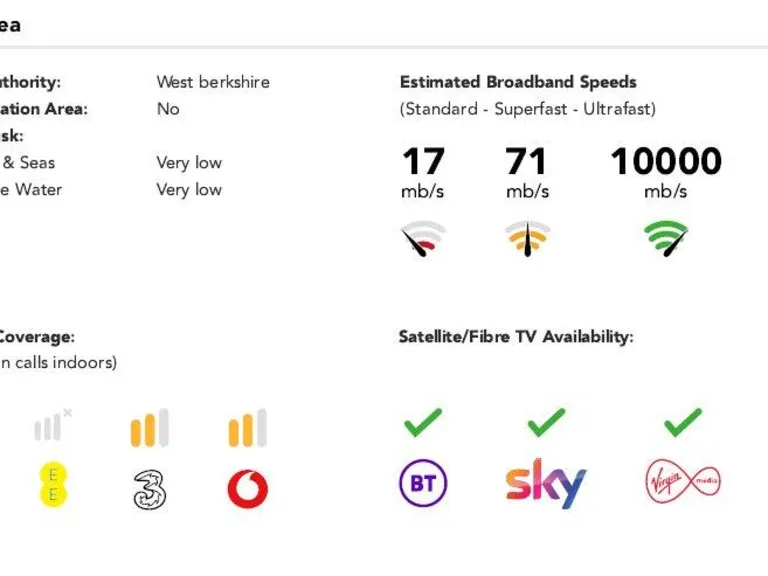The image size is (768, 576).
Task: Click the Vodafone signal strength bars
Action: point(247,428)
